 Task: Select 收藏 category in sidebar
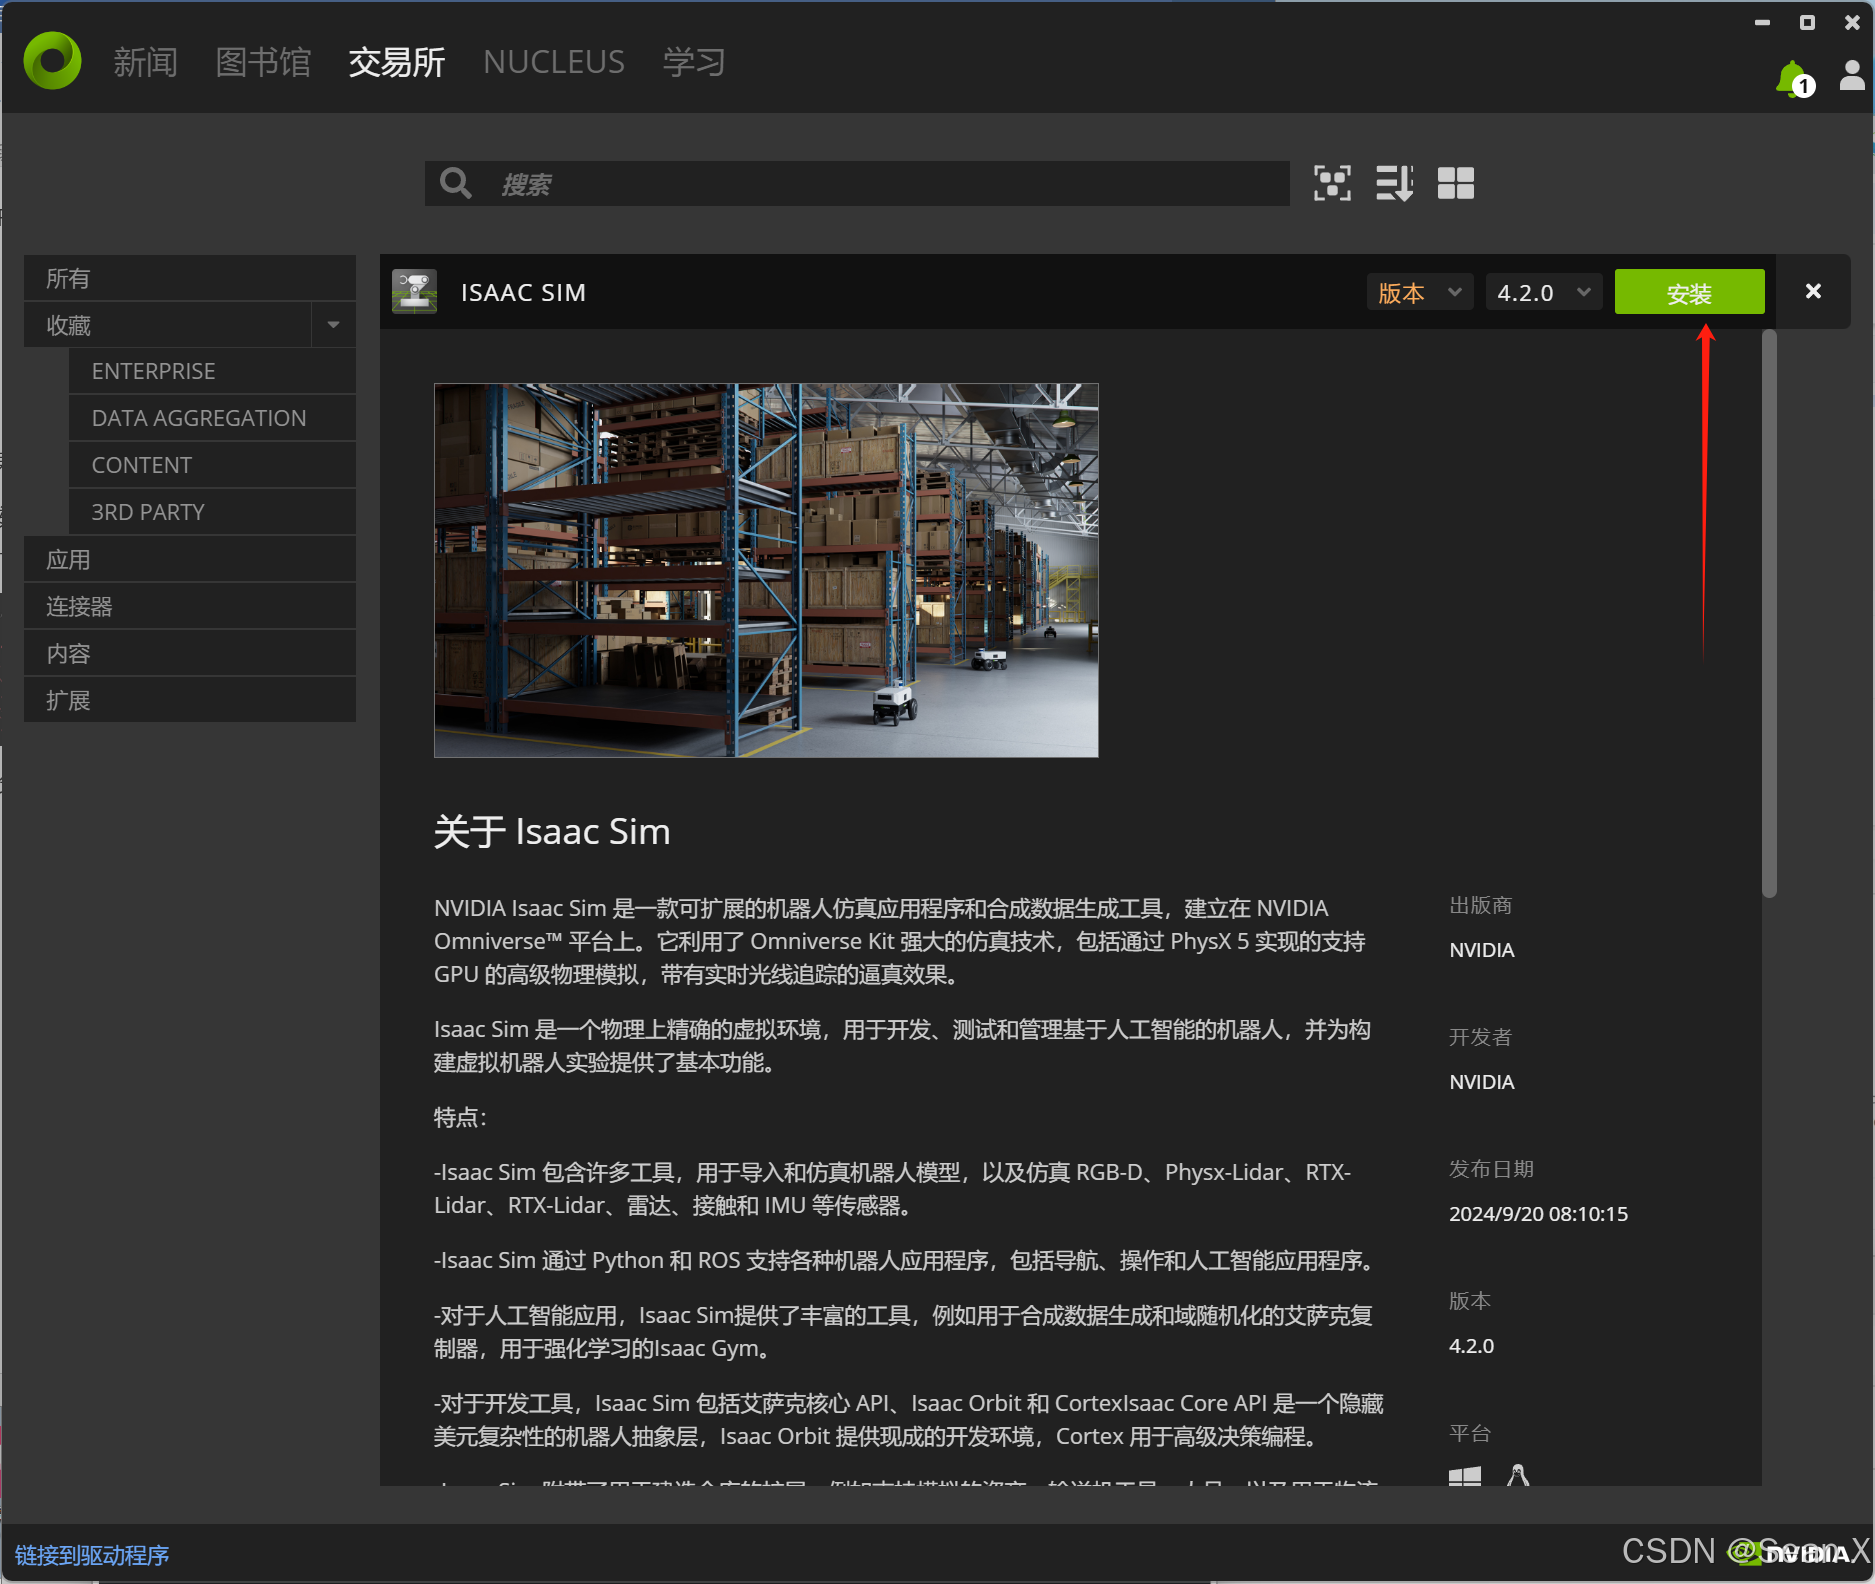point(168,325)
